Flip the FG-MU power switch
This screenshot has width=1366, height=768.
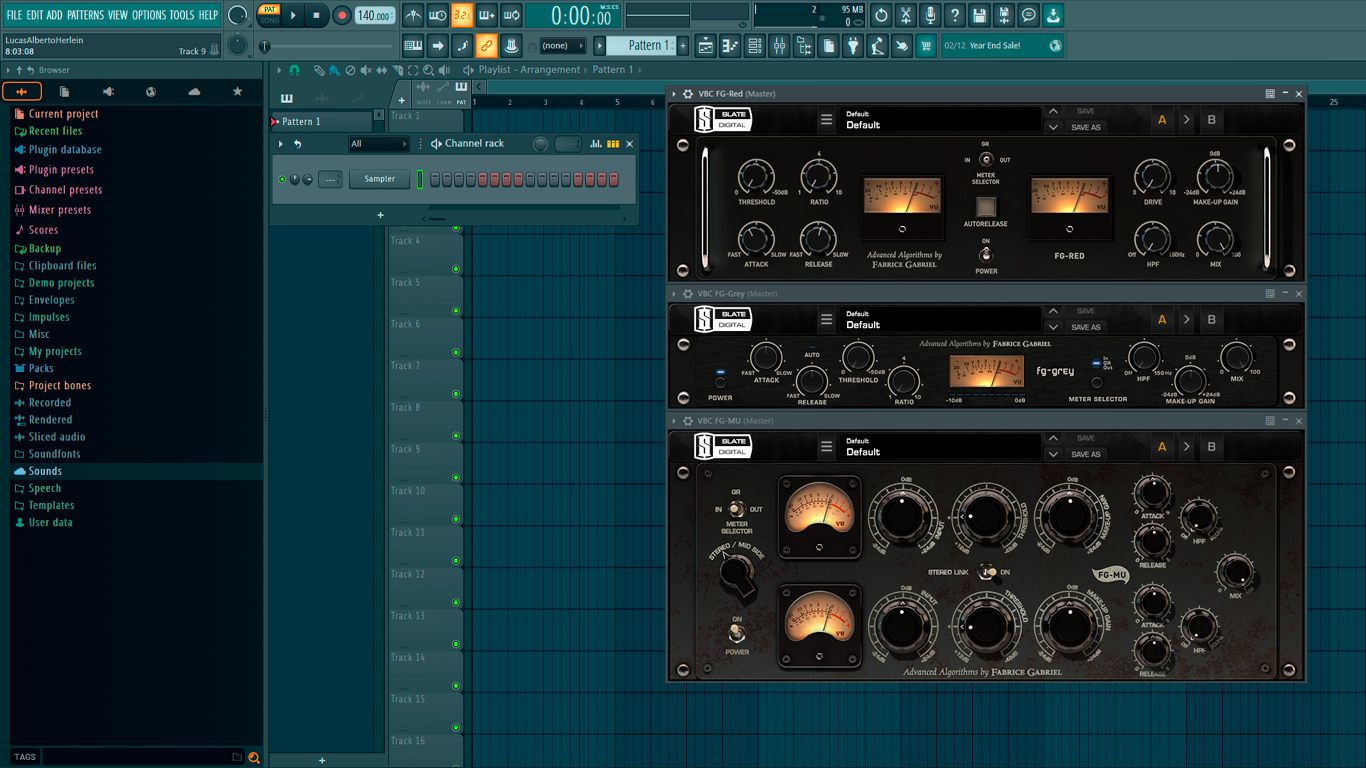coord(736,634)
